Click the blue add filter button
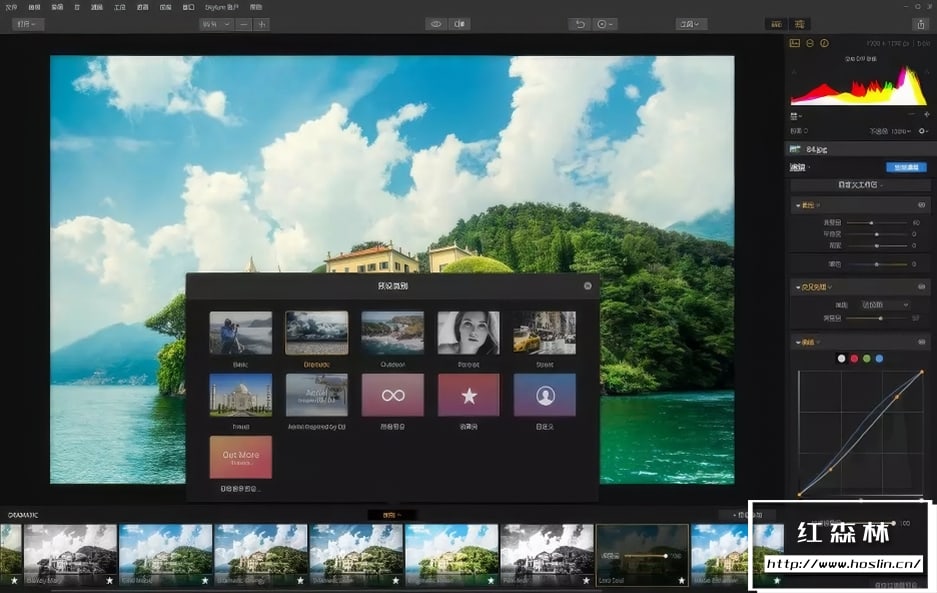 click(x=906, y=167)
